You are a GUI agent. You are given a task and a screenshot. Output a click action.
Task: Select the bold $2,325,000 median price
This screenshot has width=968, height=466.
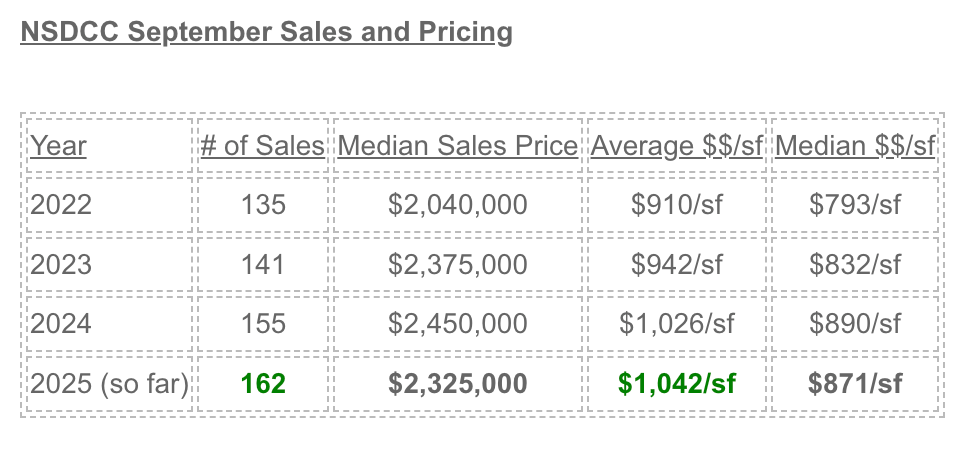coord(458,383)
